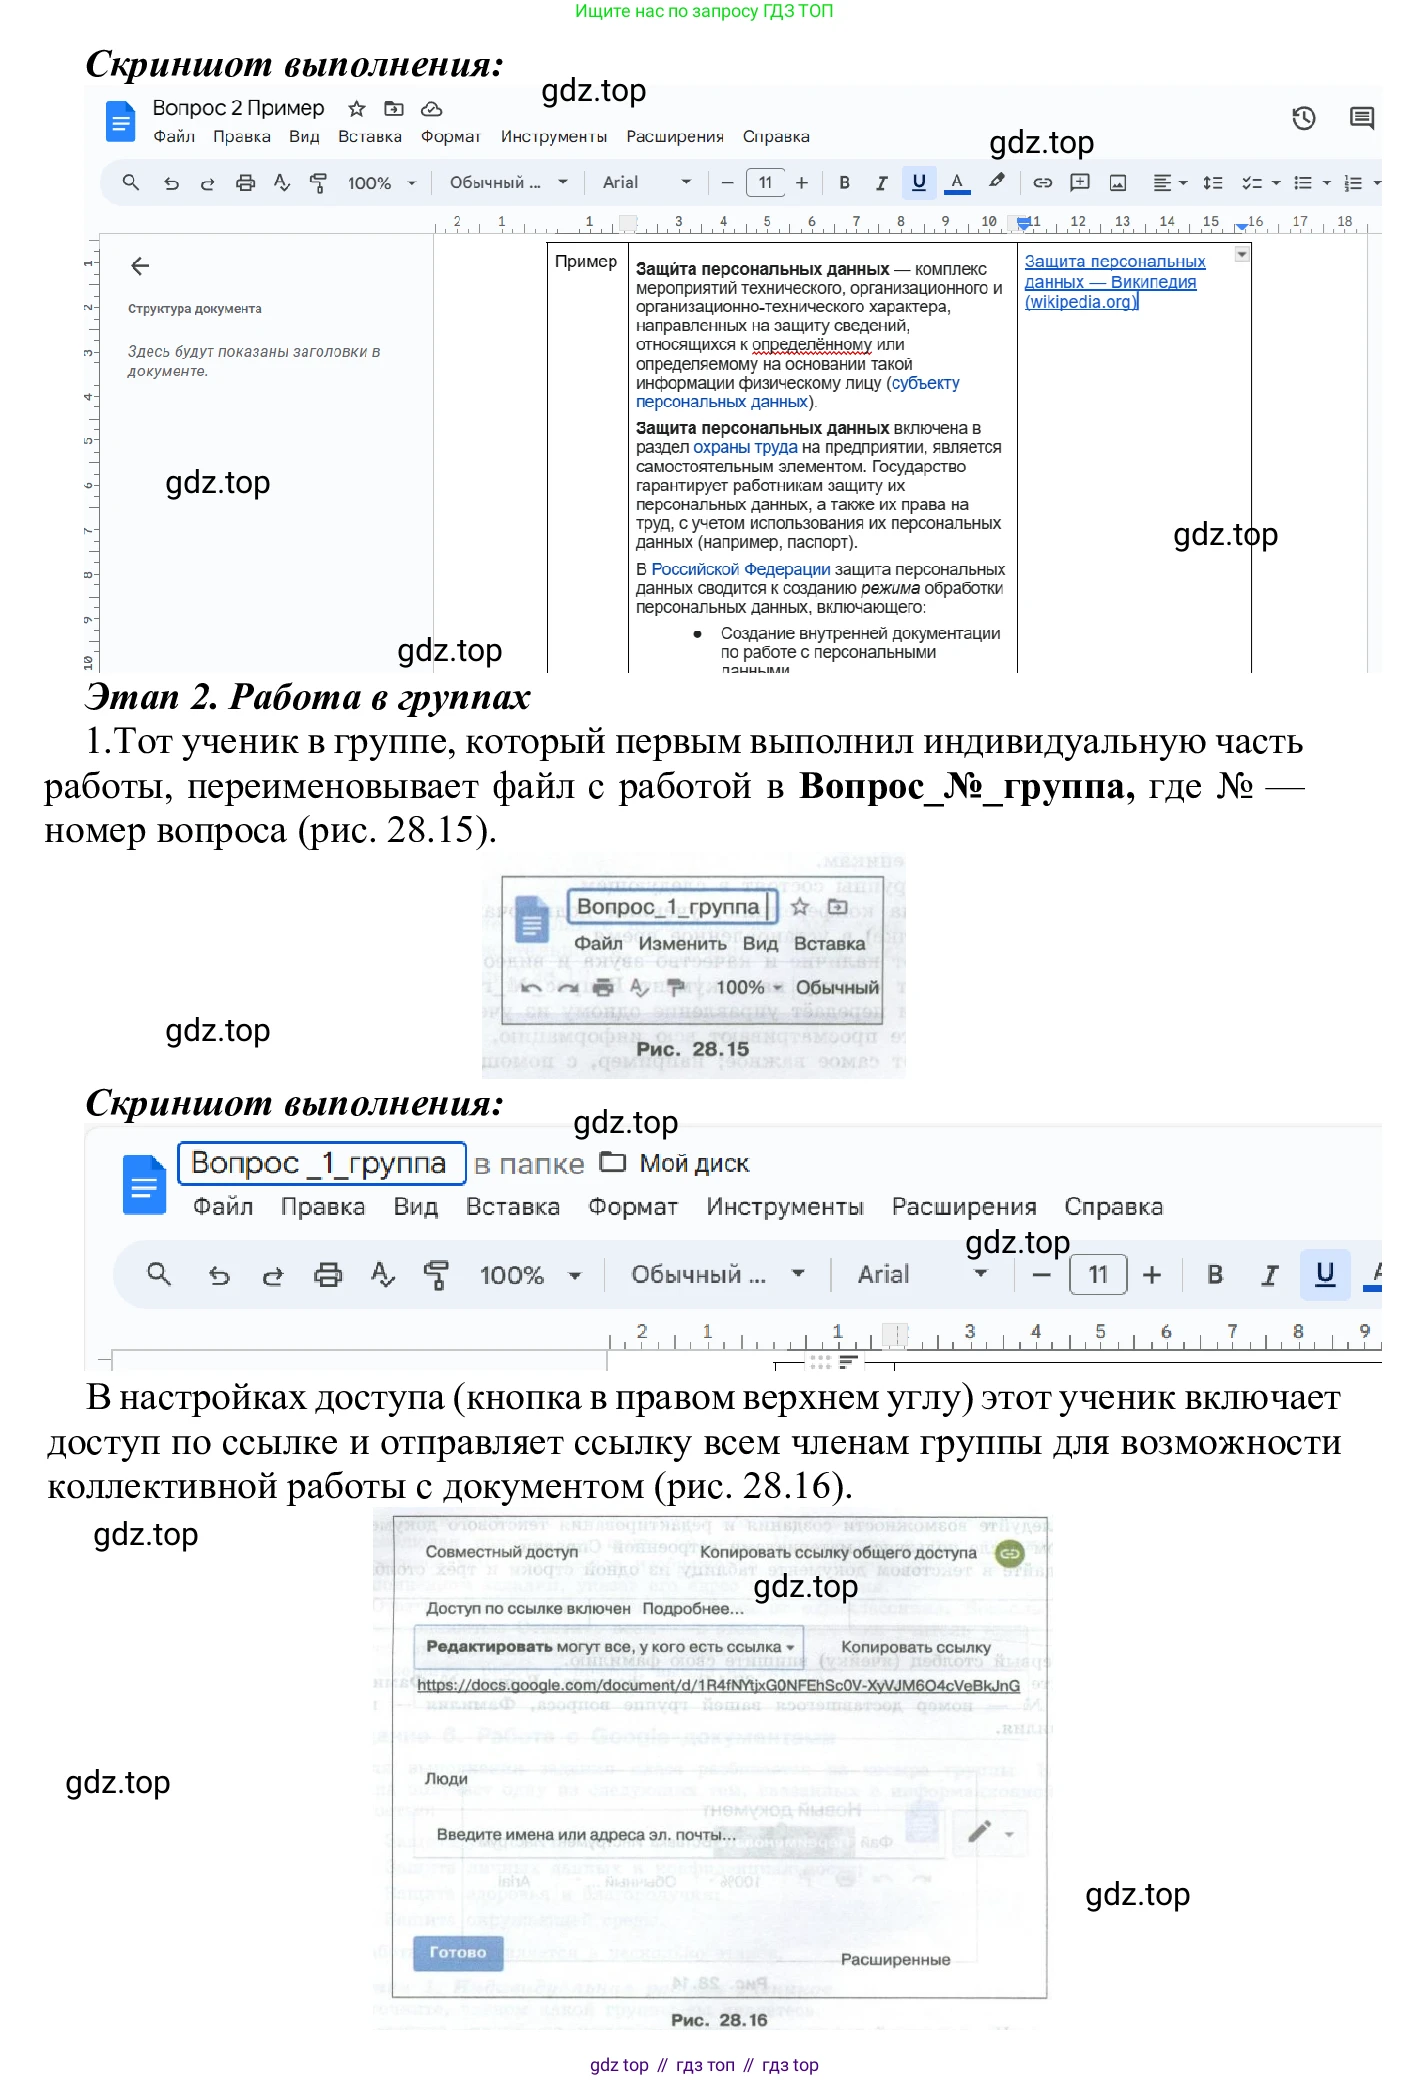This screenshot has width=1411, height=2080.
Task: Click the font size 11 field in Вопрос 2 Пример
Action: (x=765, y=183)
